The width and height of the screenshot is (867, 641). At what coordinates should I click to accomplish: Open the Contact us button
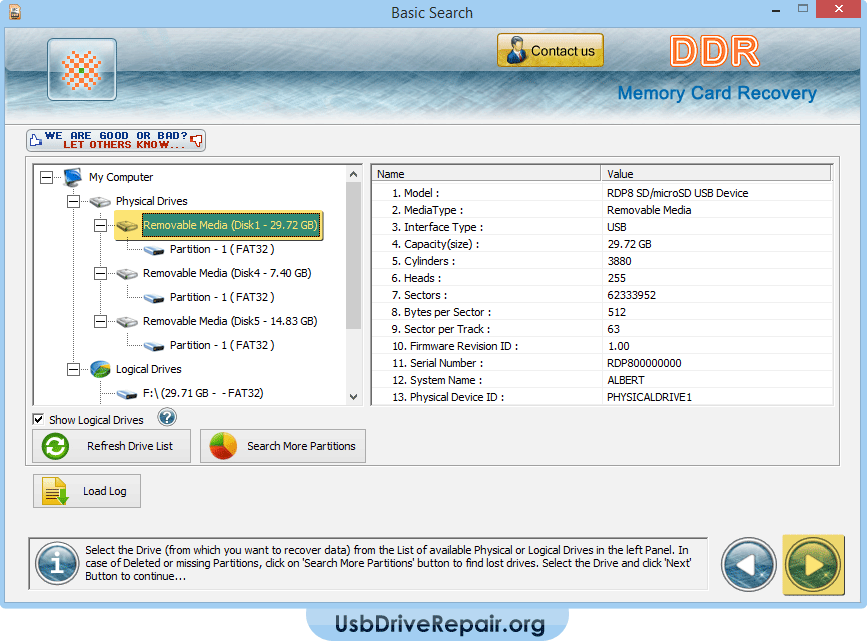pyautogui.click(x=550, y=50)
